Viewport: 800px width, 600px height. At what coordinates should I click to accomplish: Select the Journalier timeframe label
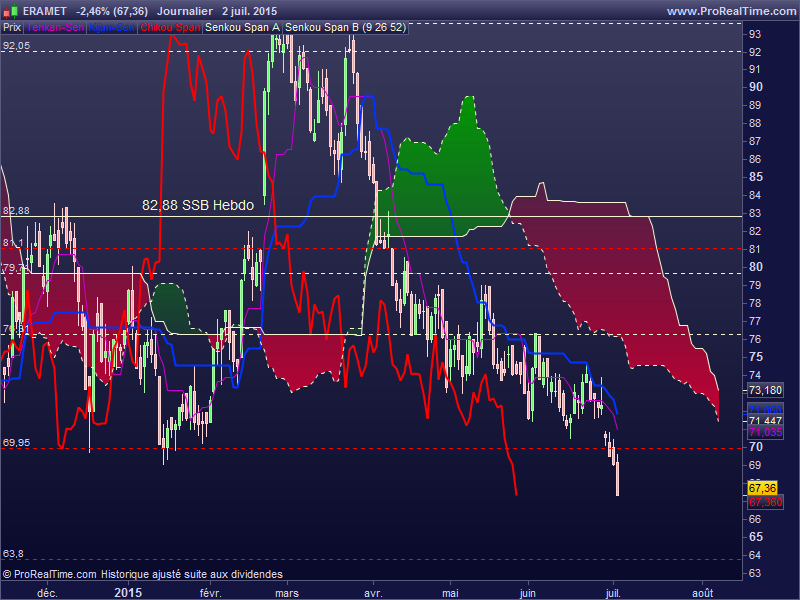[185, 11]
